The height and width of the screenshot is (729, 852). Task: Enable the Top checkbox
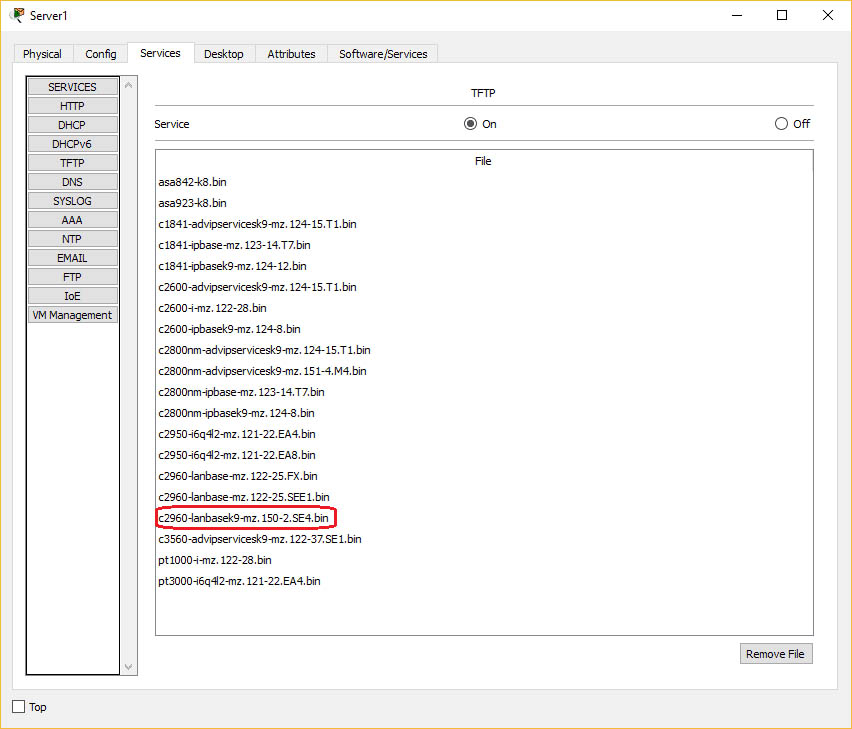click(x=18, y=707)
